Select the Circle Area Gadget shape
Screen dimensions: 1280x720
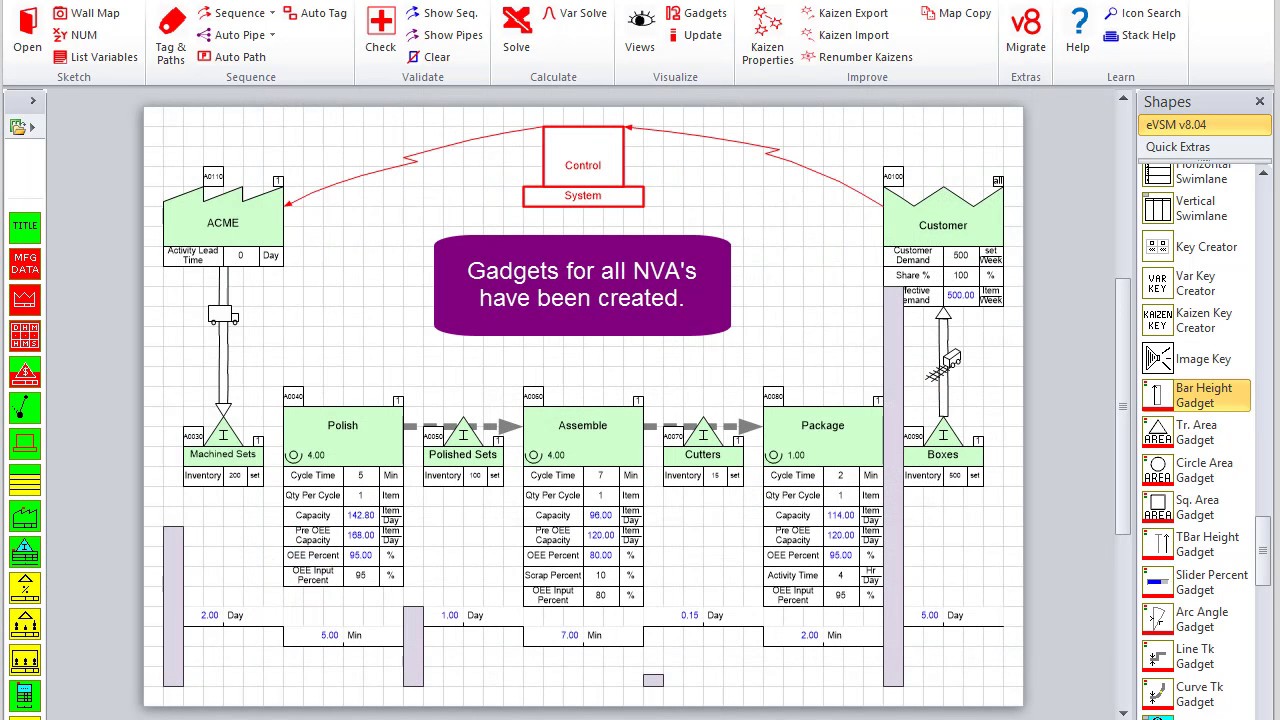(1196, 470)
